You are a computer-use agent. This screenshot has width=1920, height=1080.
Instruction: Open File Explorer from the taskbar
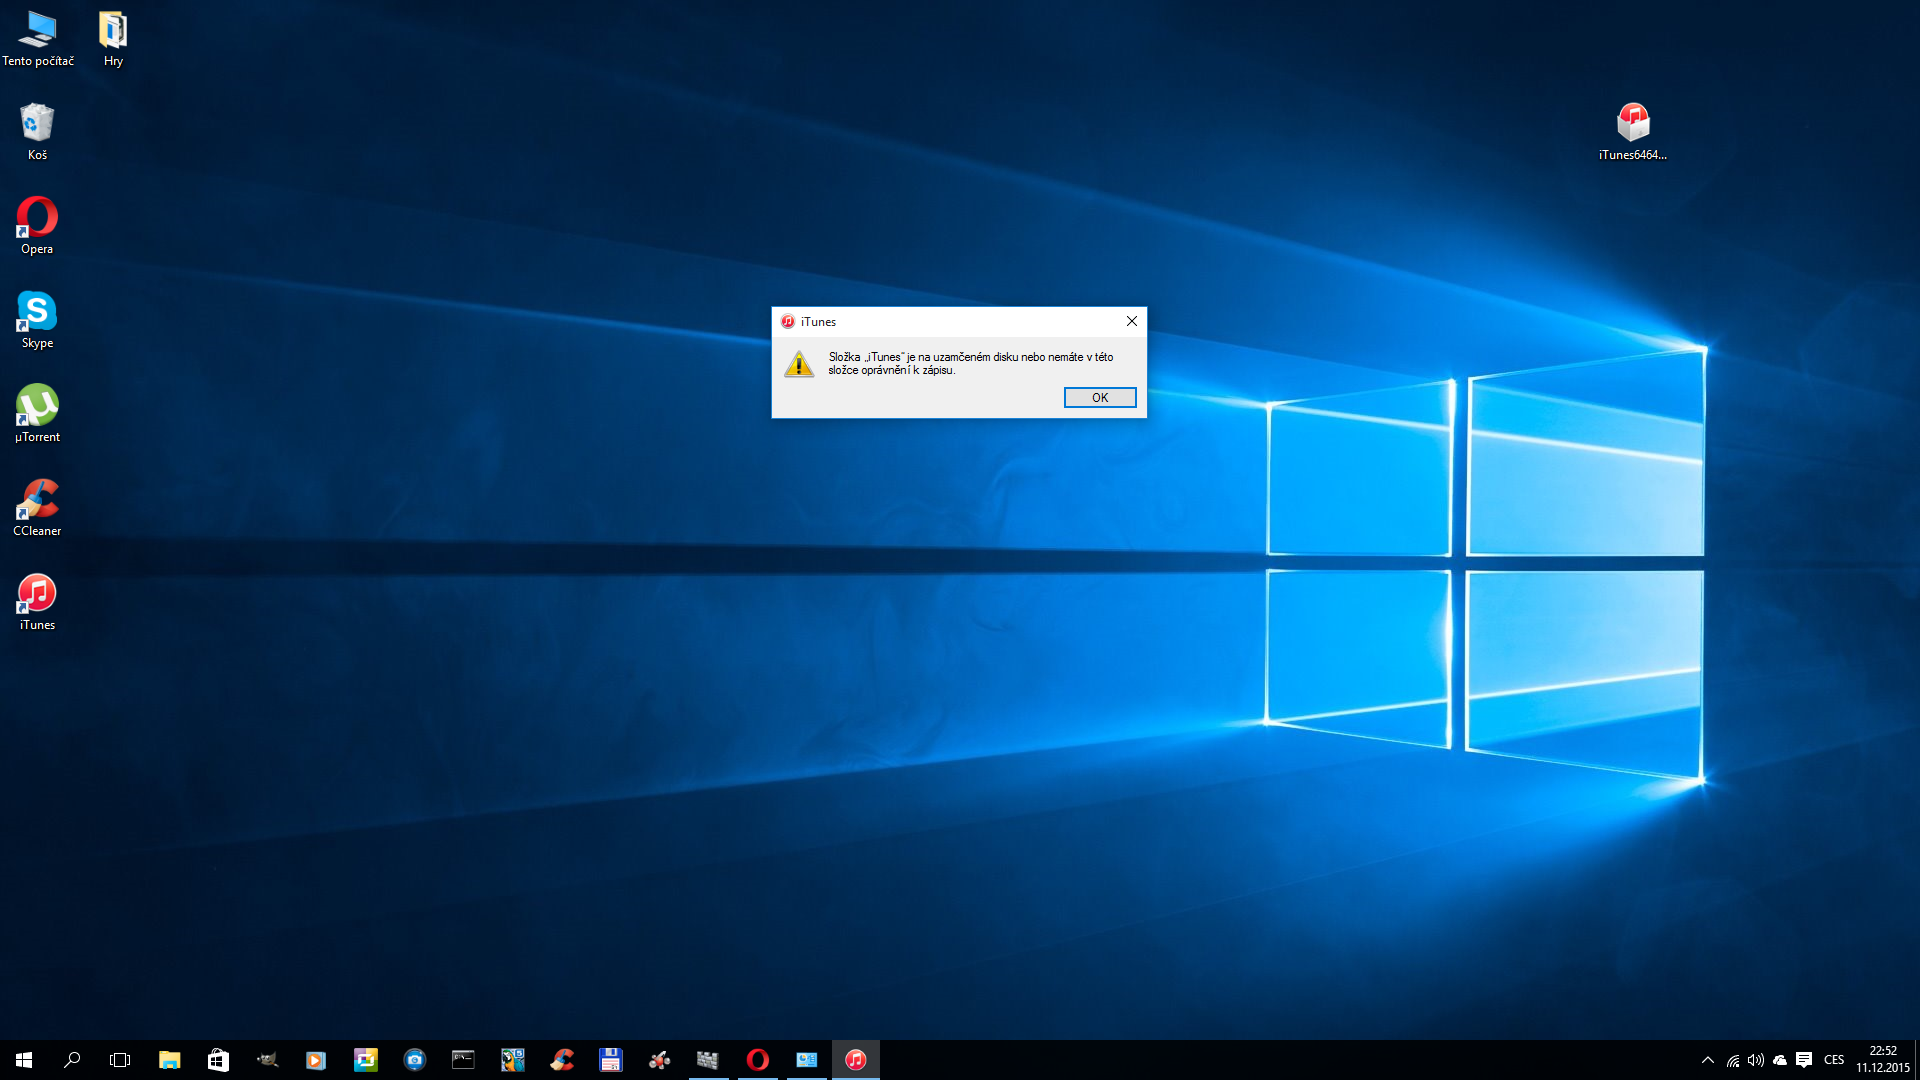coord(169,1060)
